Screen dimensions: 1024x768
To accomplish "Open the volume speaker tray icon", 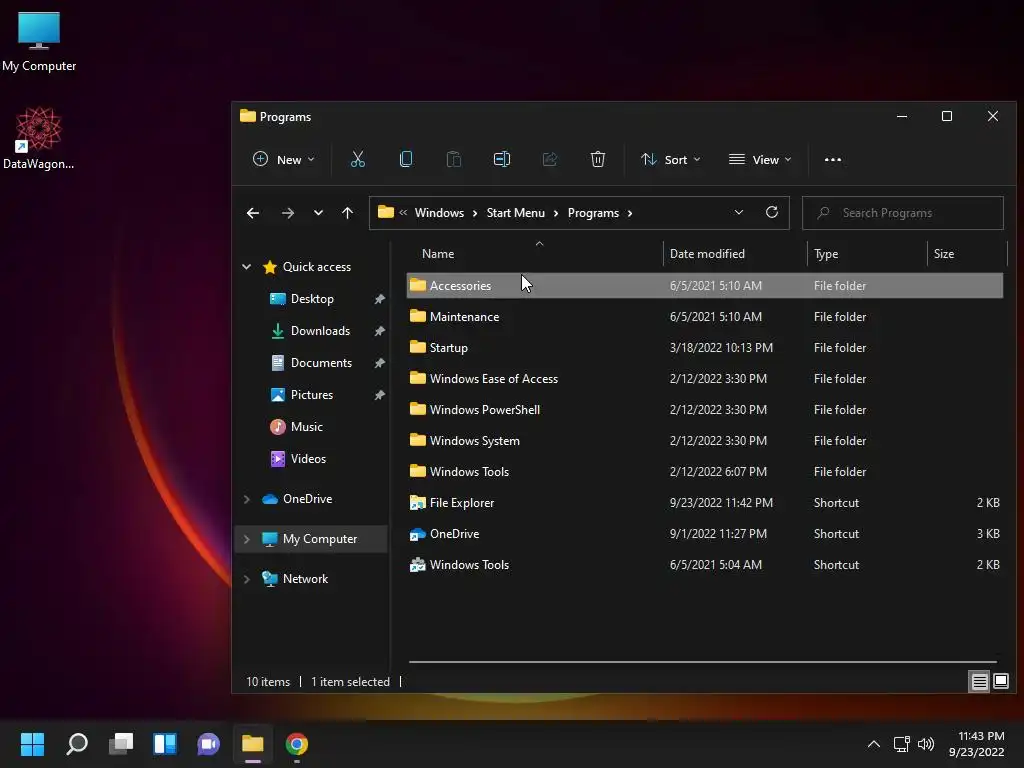I will [x=925, y=744].
